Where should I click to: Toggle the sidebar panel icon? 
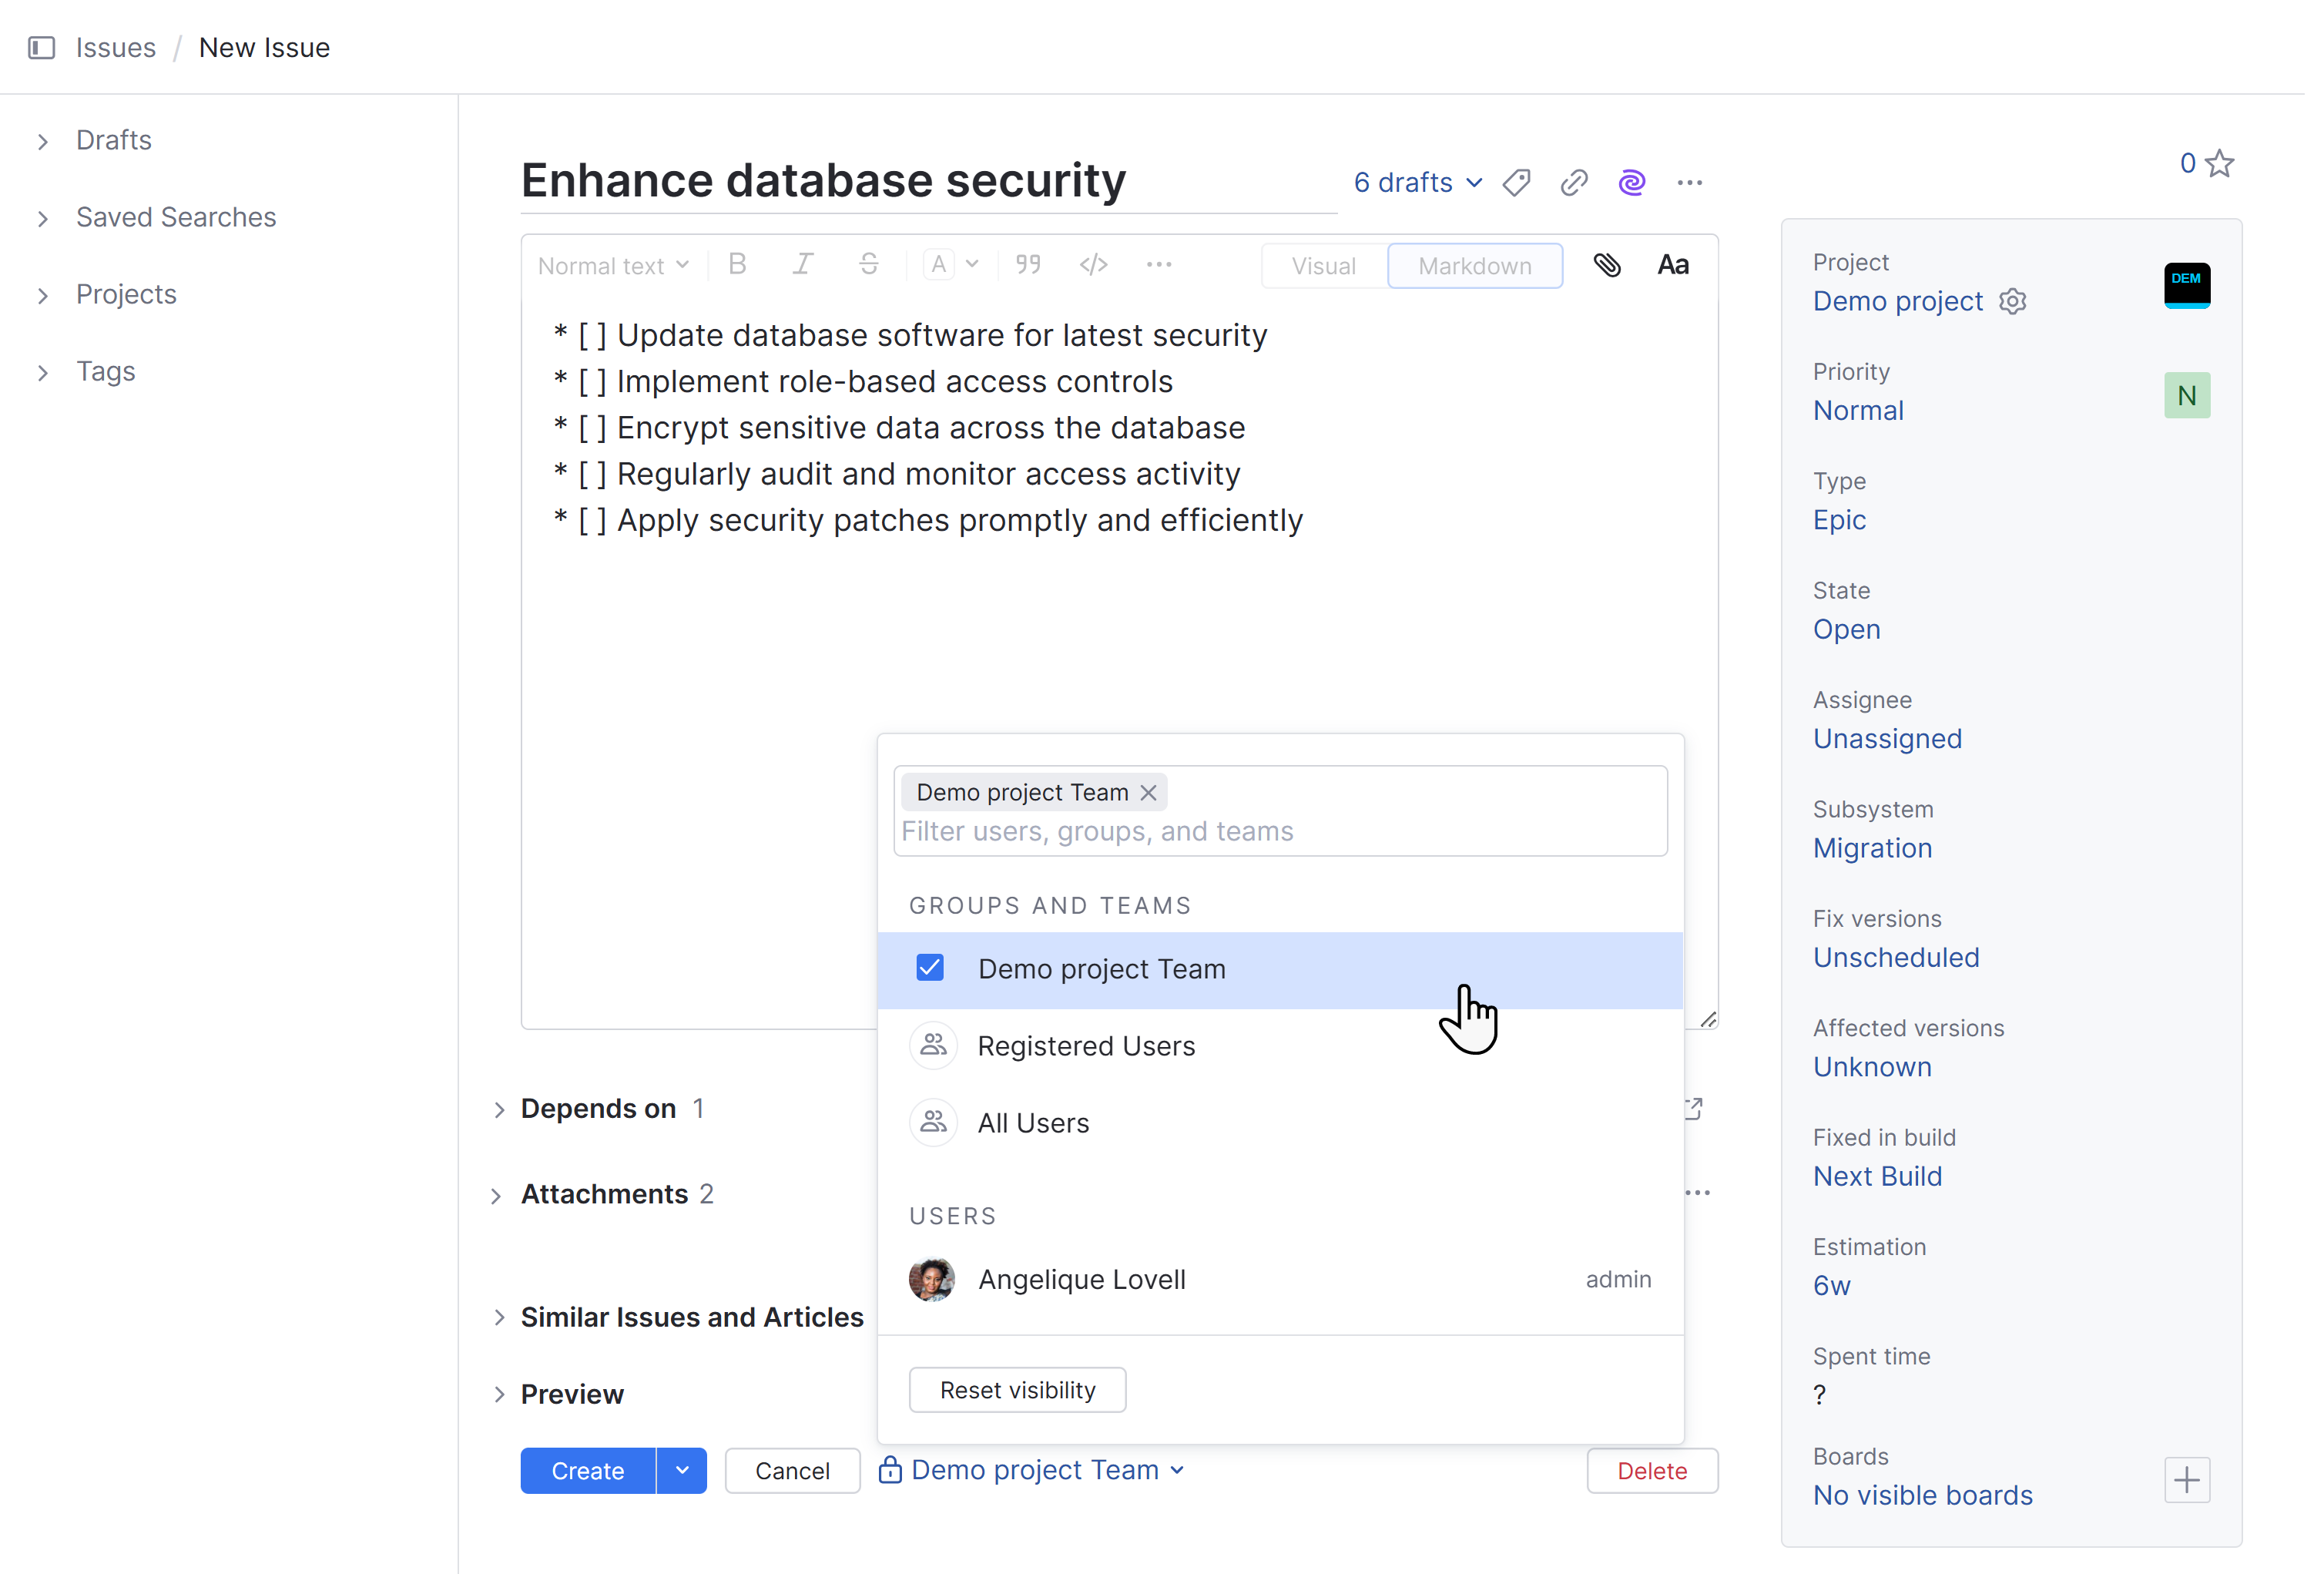[41, 47]
